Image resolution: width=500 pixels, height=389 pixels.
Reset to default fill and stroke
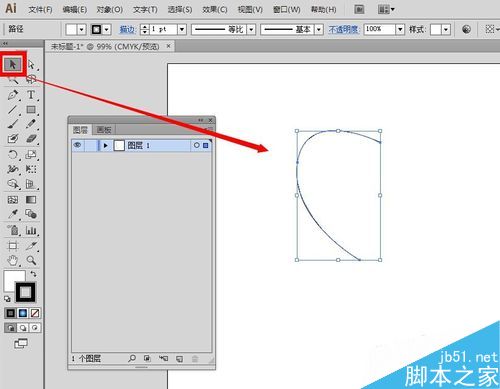7,299
